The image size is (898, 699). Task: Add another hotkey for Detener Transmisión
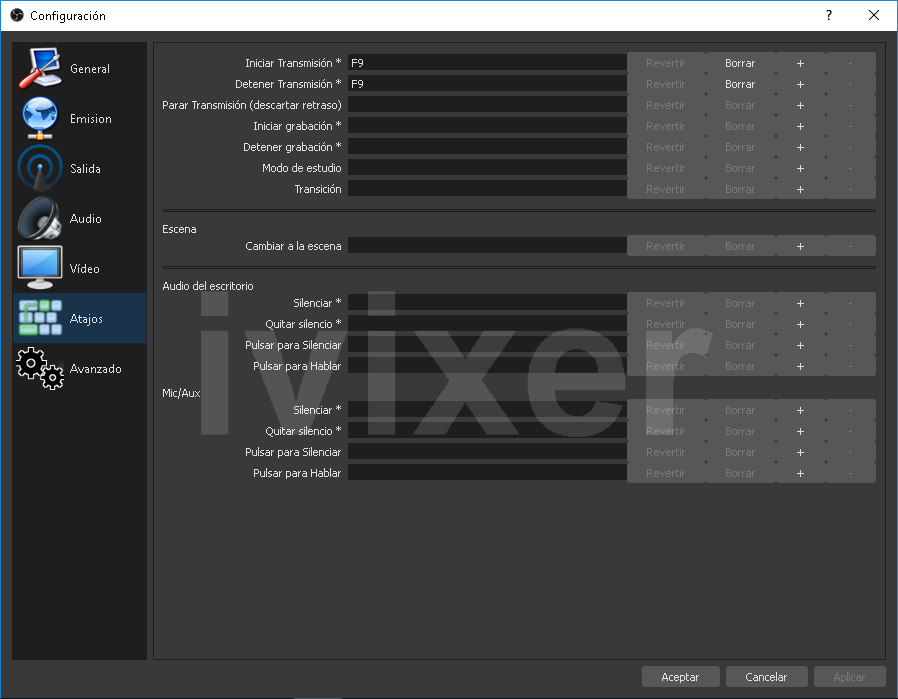pyautogui.click(x=801, y=84)
